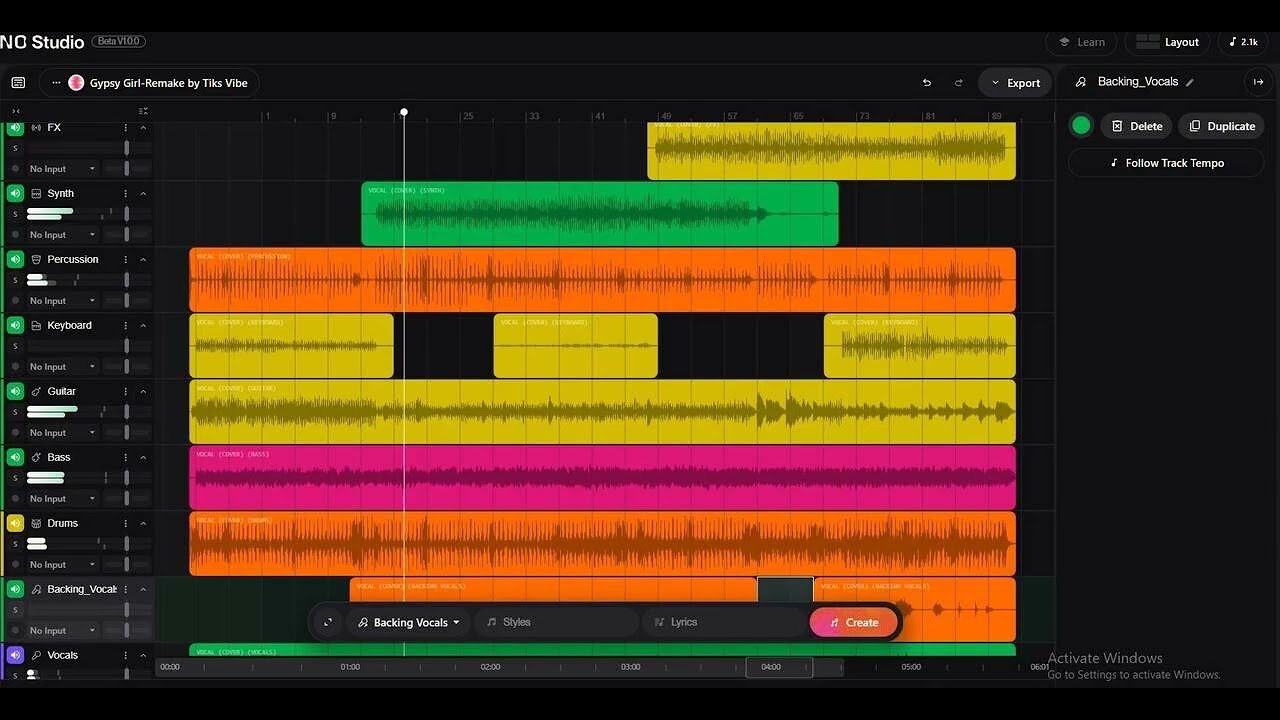The width and height of the screenshot is (1280, 720).
Task: Click the redo arrow icon
Action: point(959,83)
